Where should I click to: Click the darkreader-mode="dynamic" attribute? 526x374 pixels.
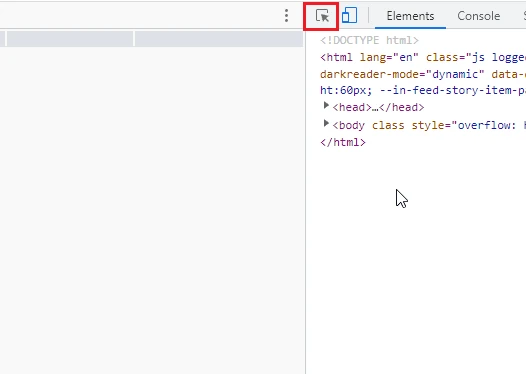(402, 74)
